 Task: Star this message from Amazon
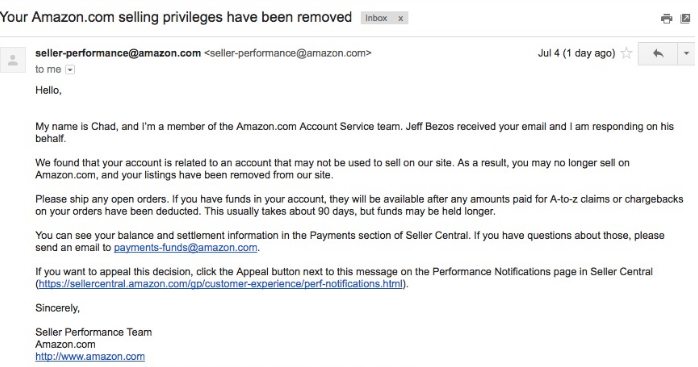[x=626, y=53]
